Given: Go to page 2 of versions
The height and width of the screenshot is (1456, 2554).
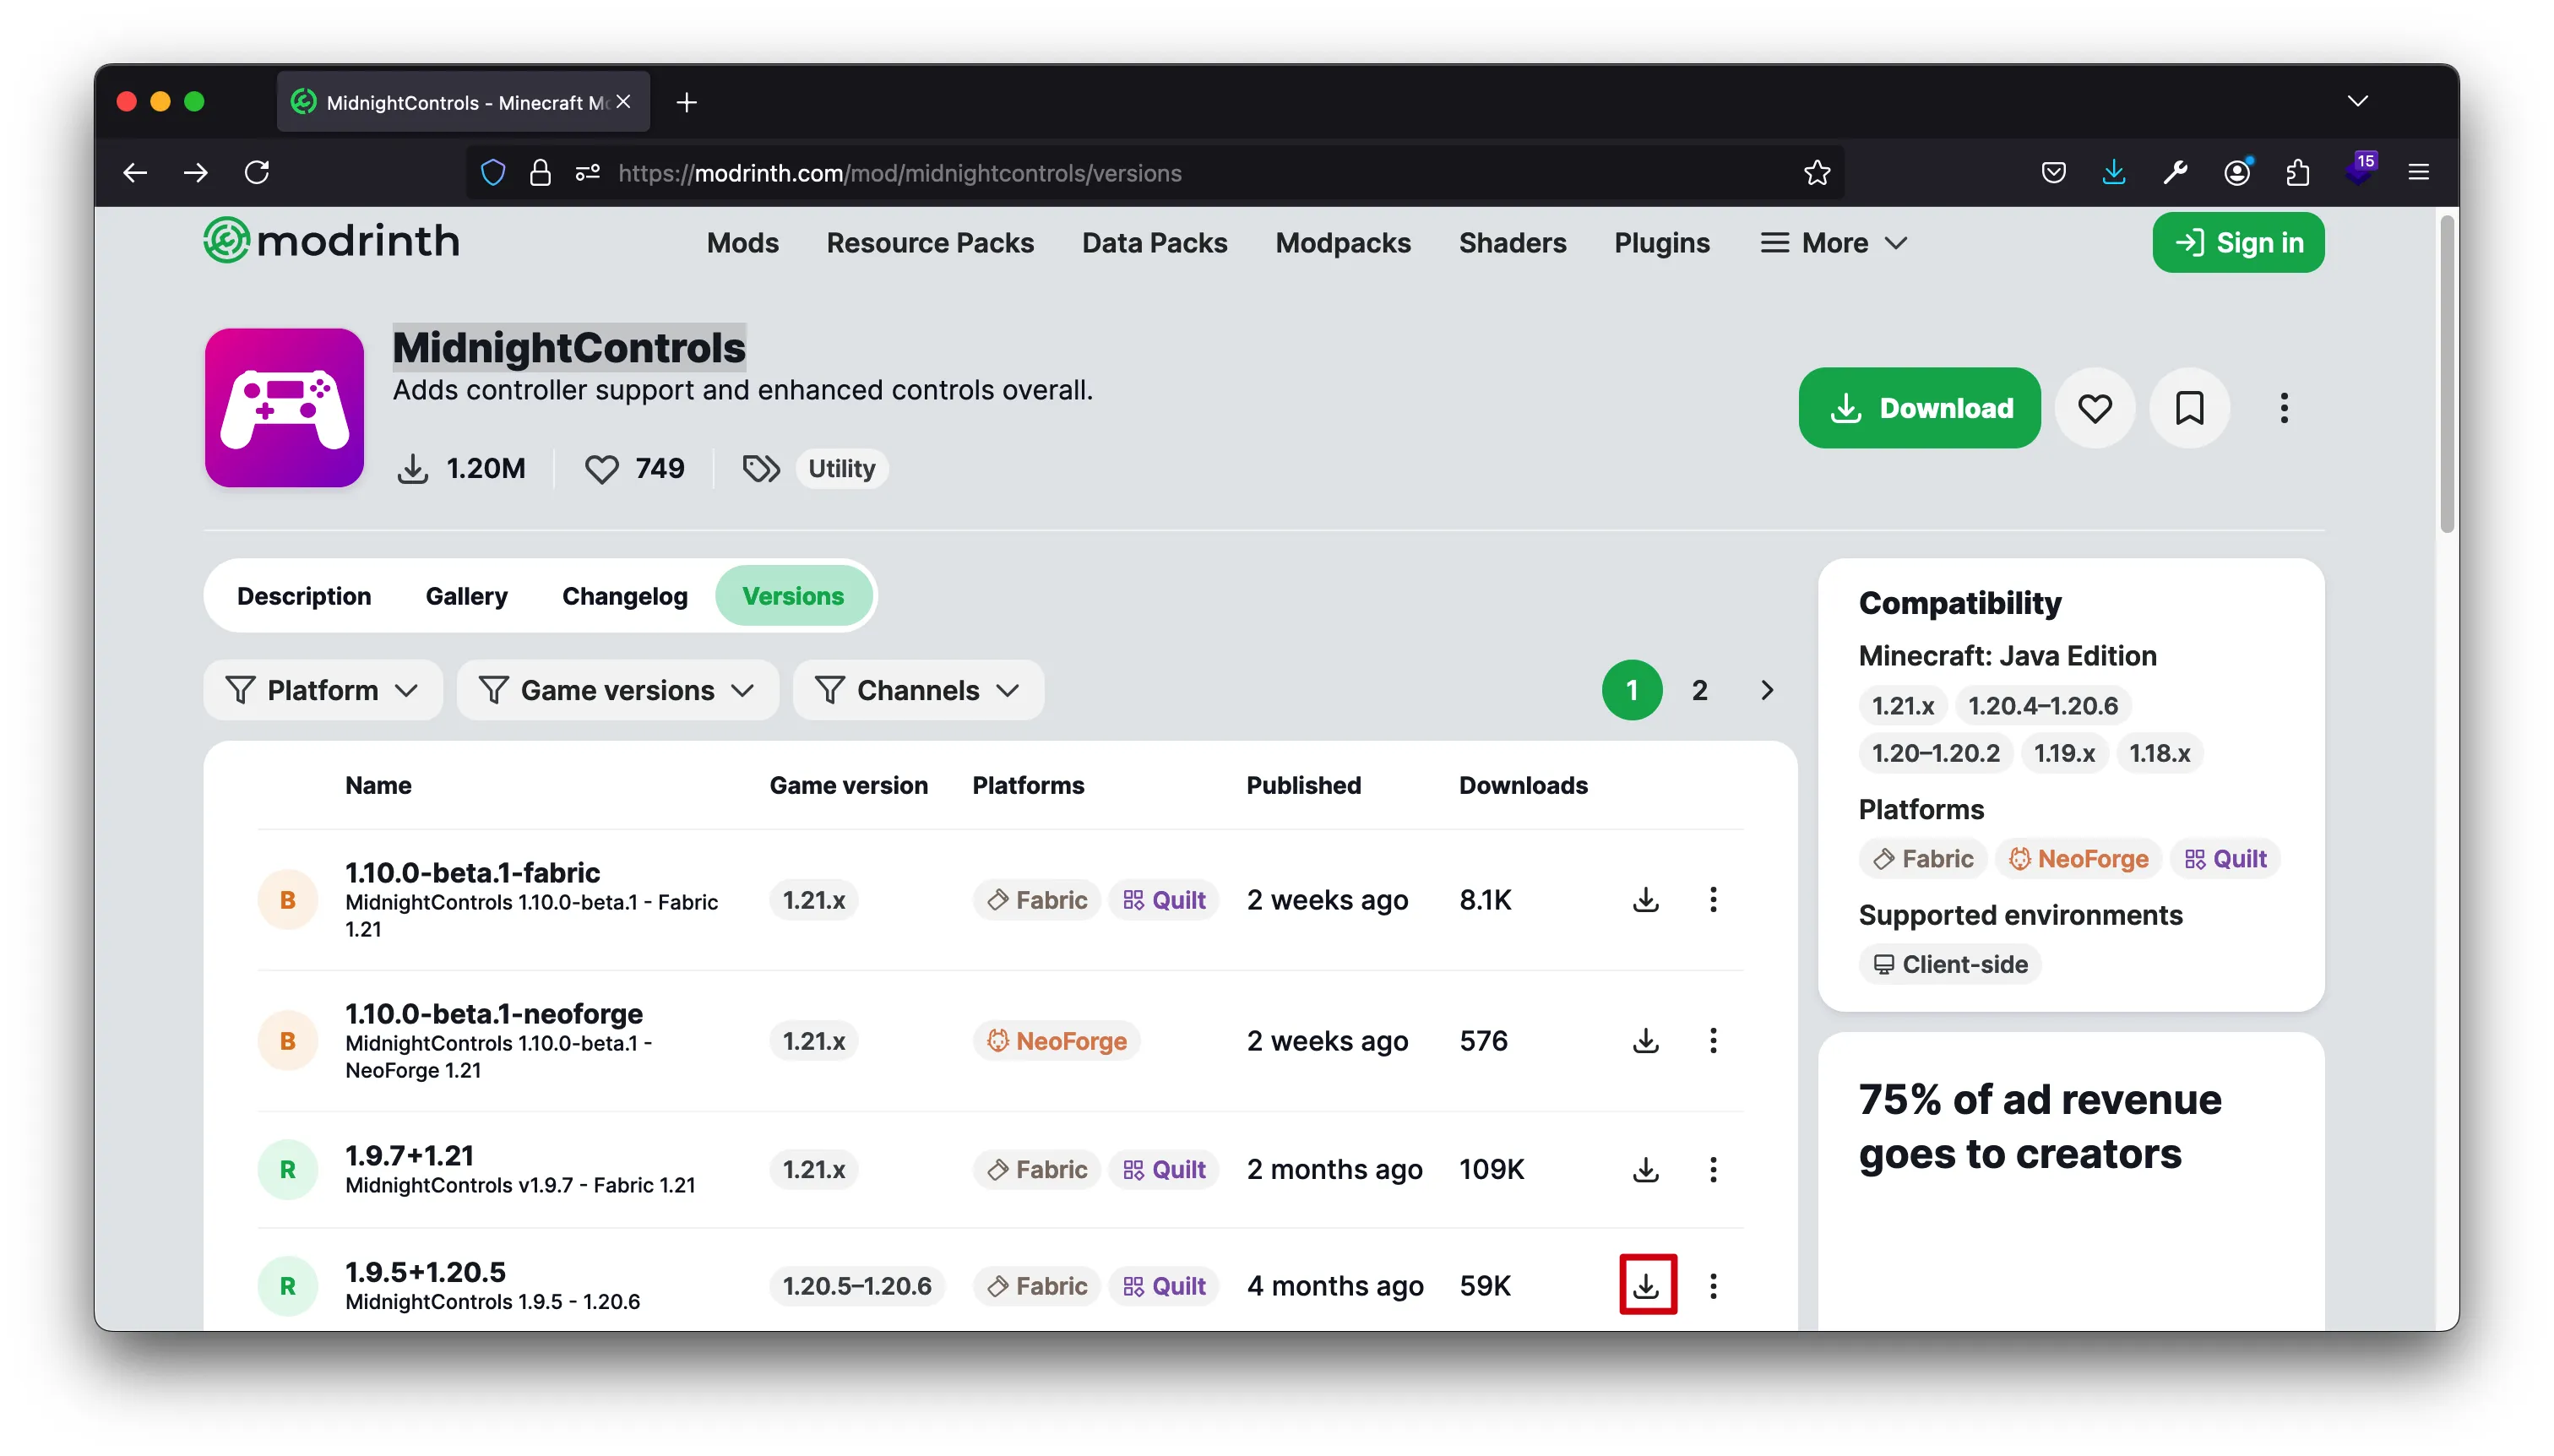Looking at the screenshot, I should click(1699, 690).
